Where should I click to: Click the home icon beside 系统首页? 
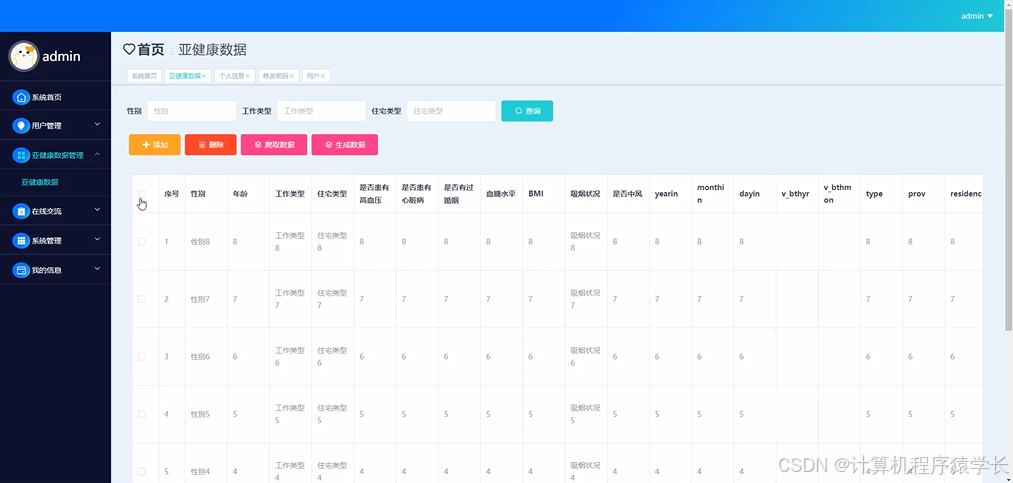[21, 98]
